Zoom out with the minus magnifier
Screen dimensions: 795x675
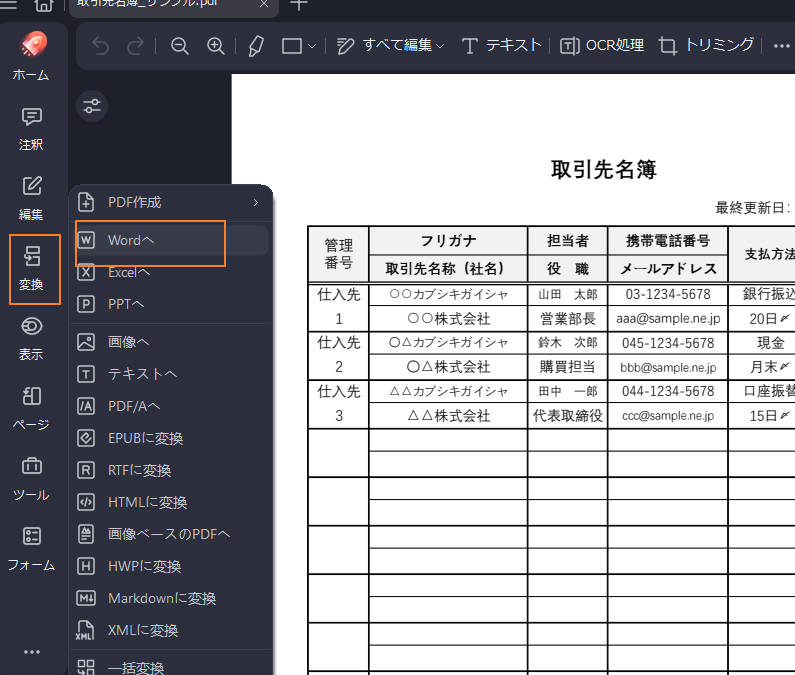coord(179,46)
